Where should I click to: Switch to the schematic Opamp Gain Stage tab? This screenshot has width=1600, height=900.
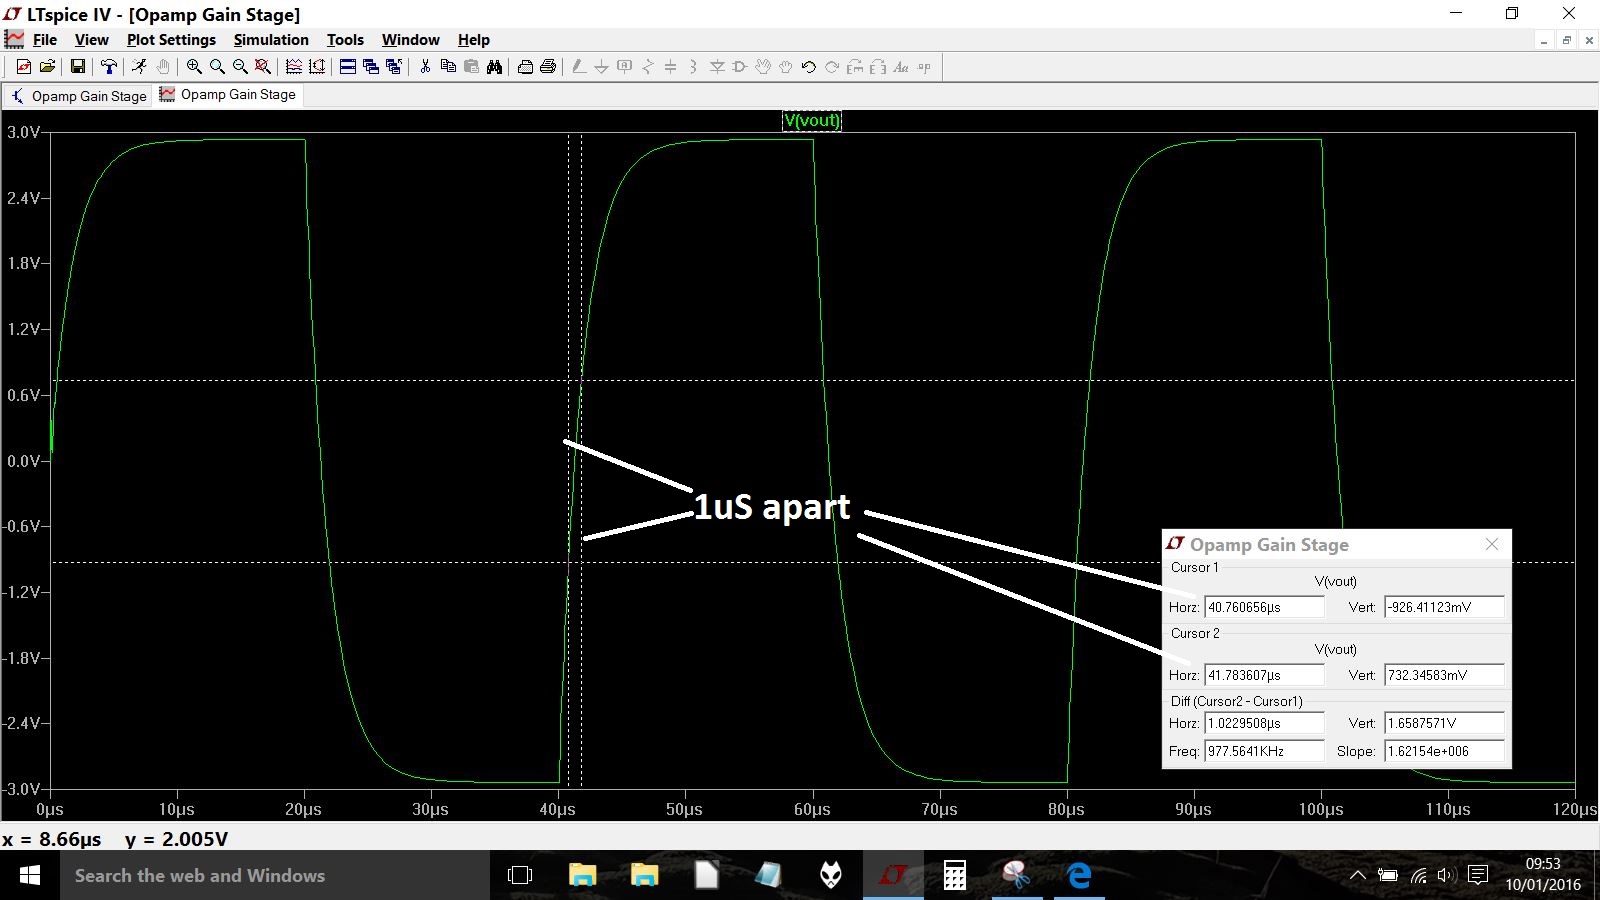click(78, 96)
